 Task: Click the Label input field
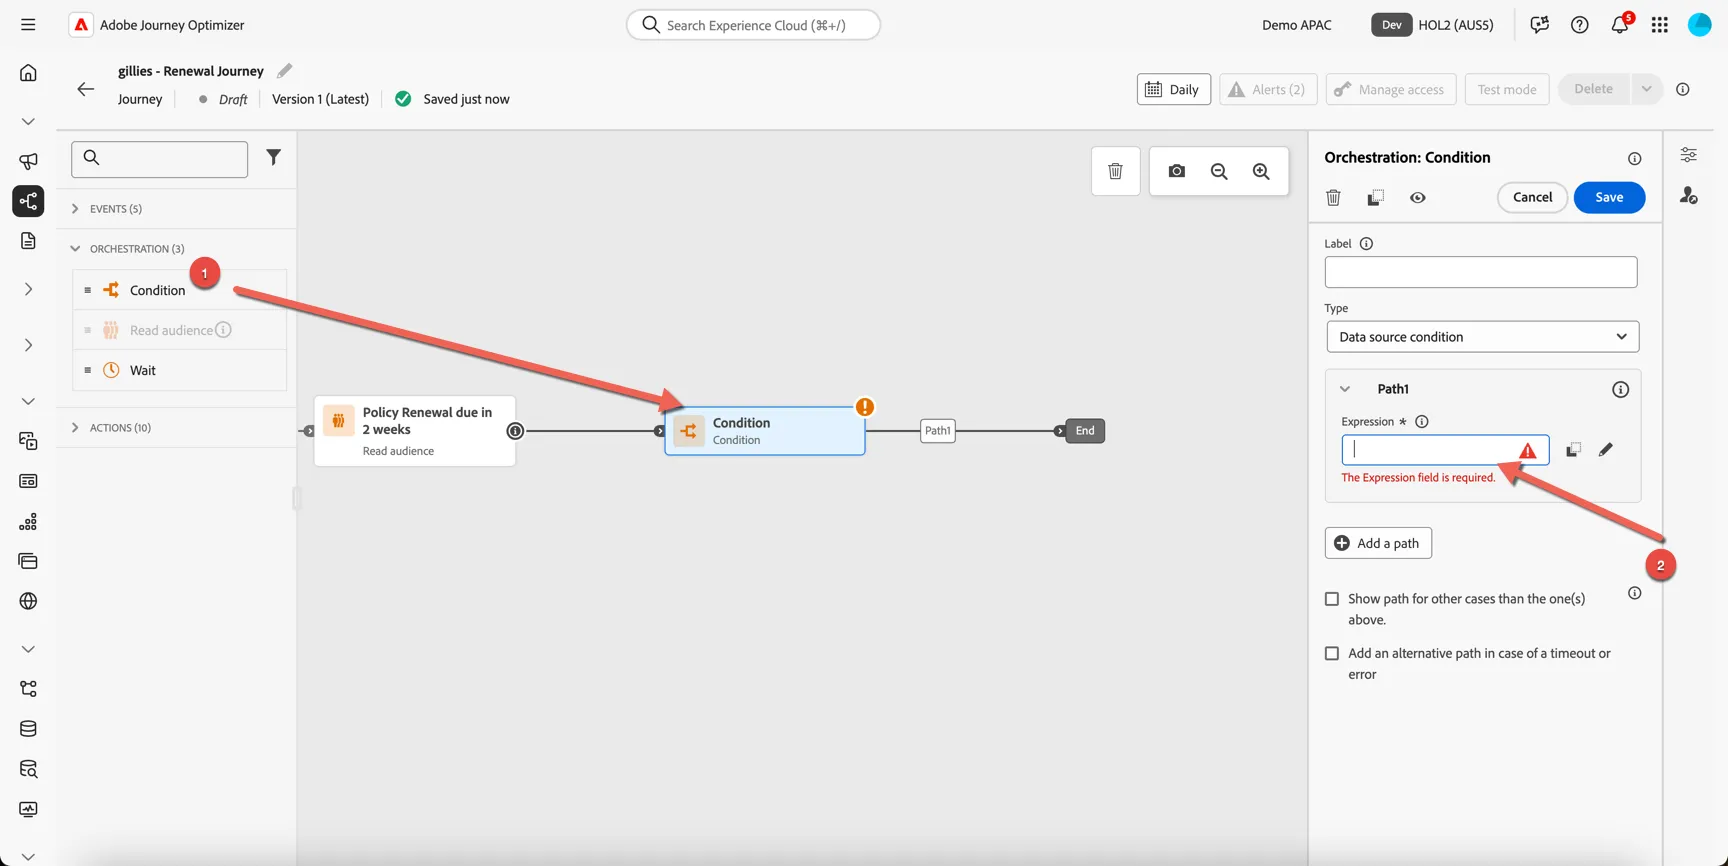tap(1481, 272)
